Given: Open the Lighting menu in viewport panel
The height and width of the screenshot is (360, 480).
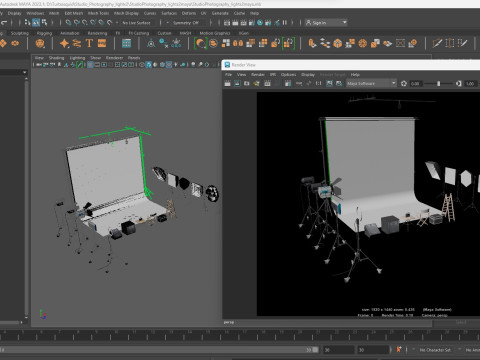Looking at the screenshot, I should pos(77,58).
